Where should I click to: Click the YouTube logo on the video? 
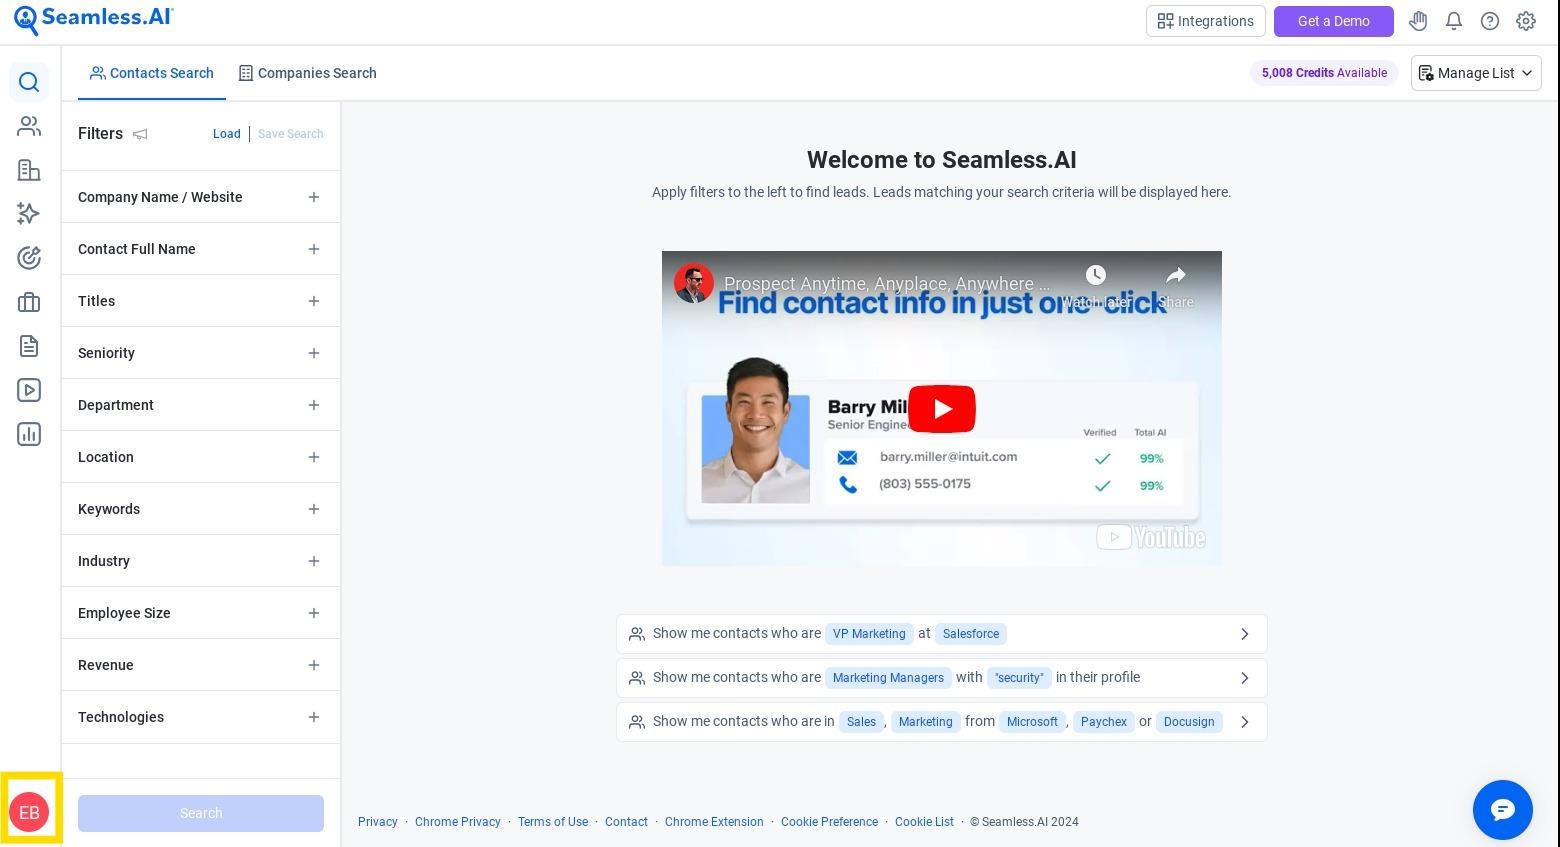(x=1151, y=537)
